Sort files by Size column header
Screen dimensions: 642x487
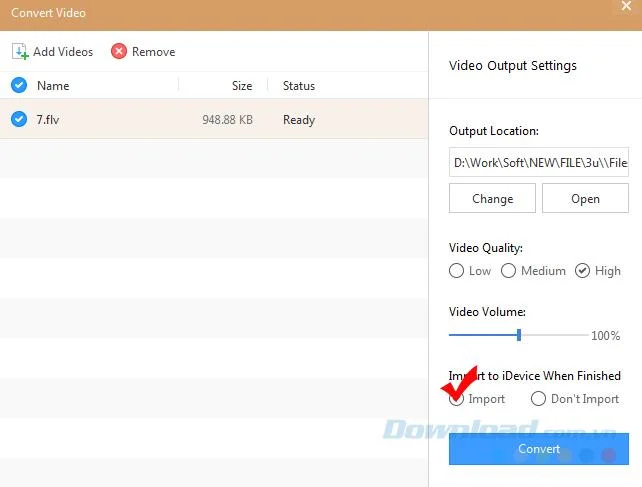(242, 86)
